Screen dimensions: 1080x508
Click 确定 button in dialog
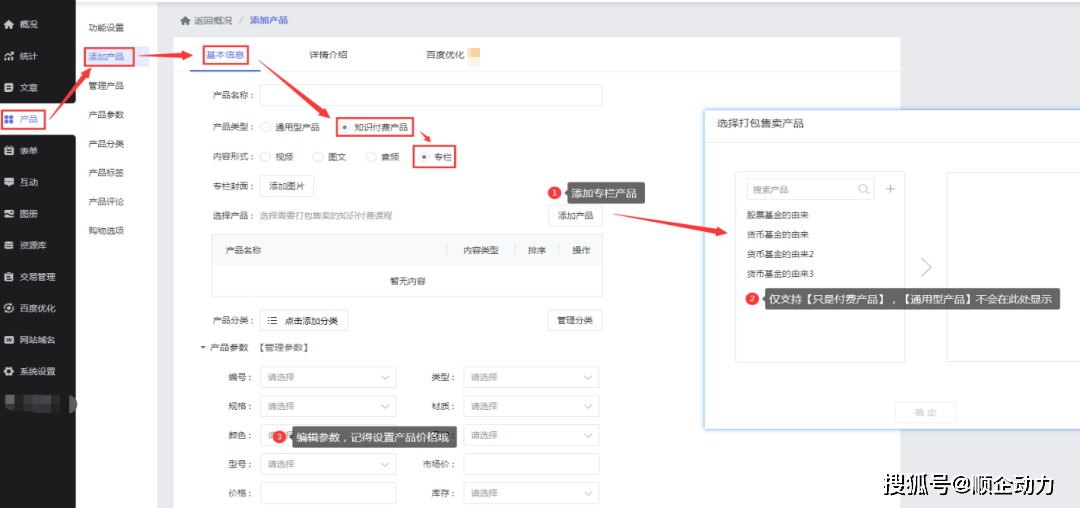[x=925, y=412]
